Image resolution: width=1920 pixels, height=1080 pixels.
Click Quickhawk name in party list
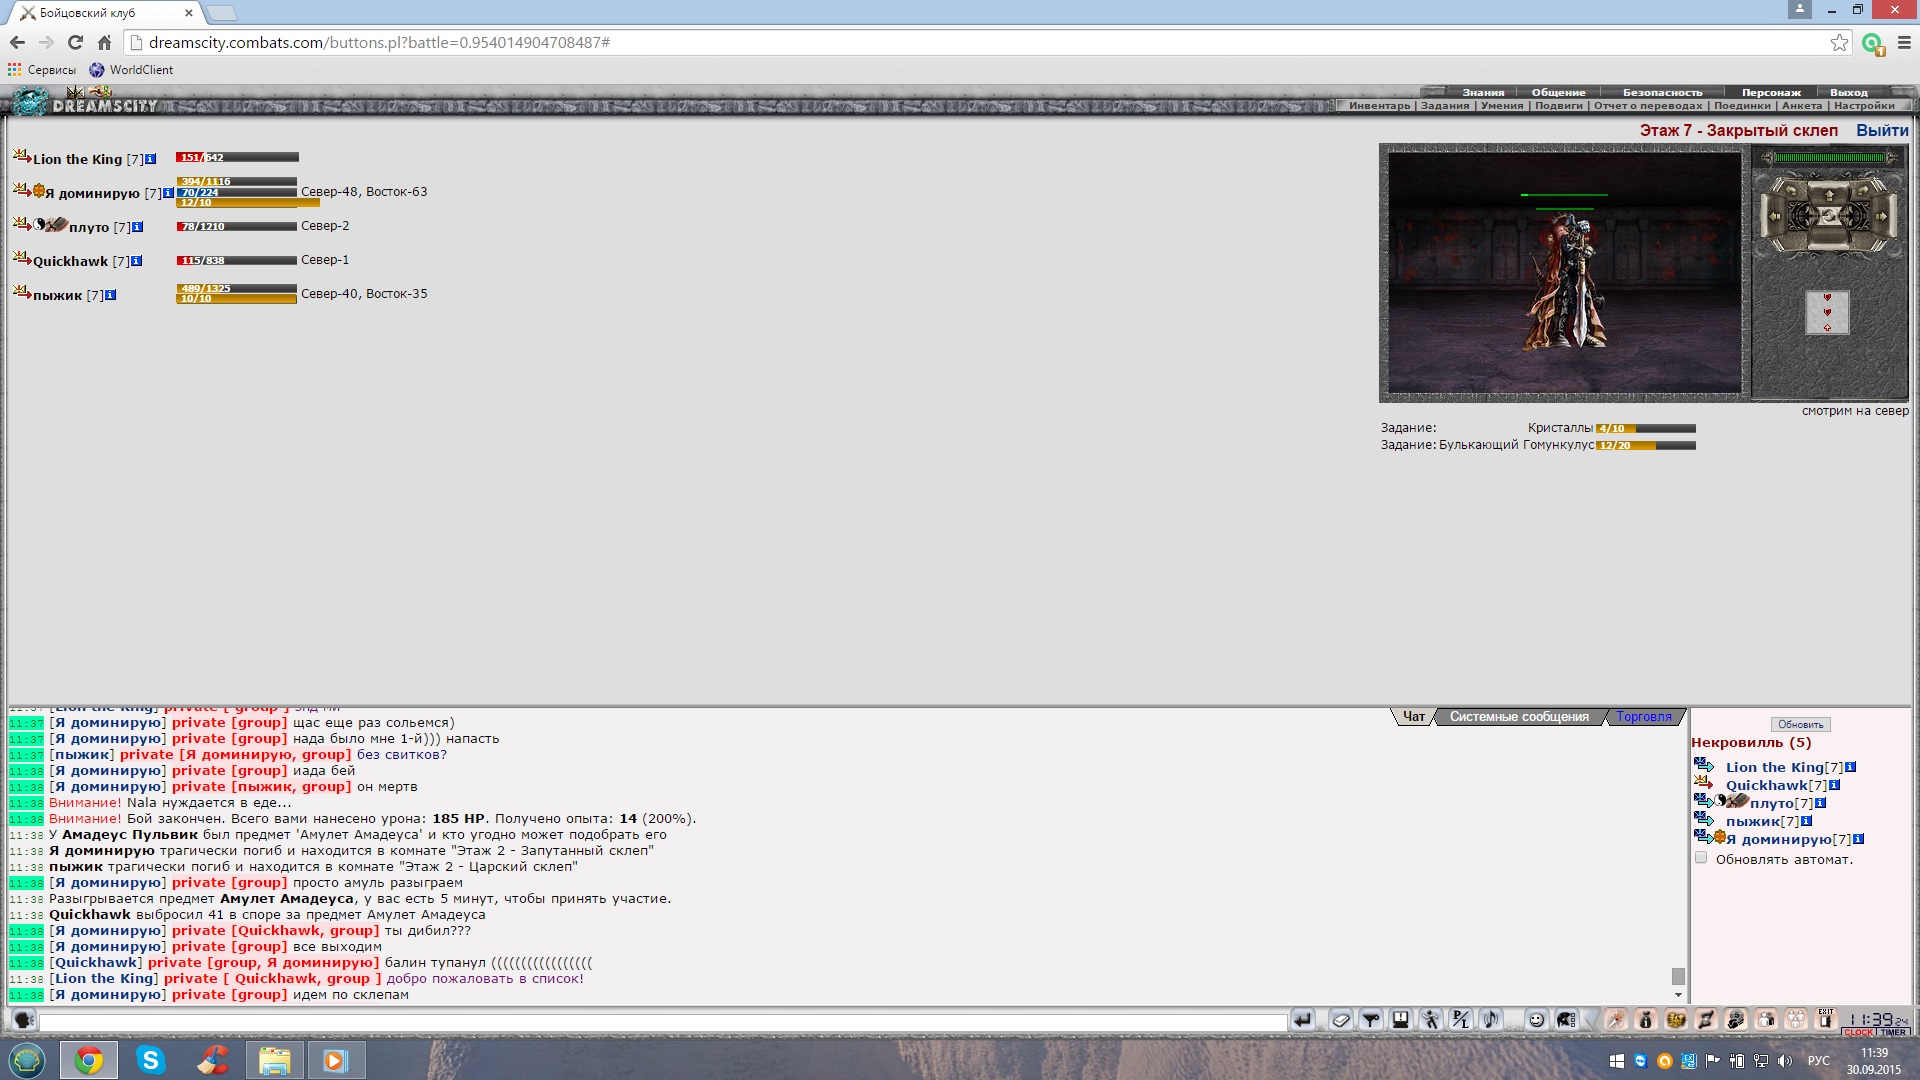[70, 261]
